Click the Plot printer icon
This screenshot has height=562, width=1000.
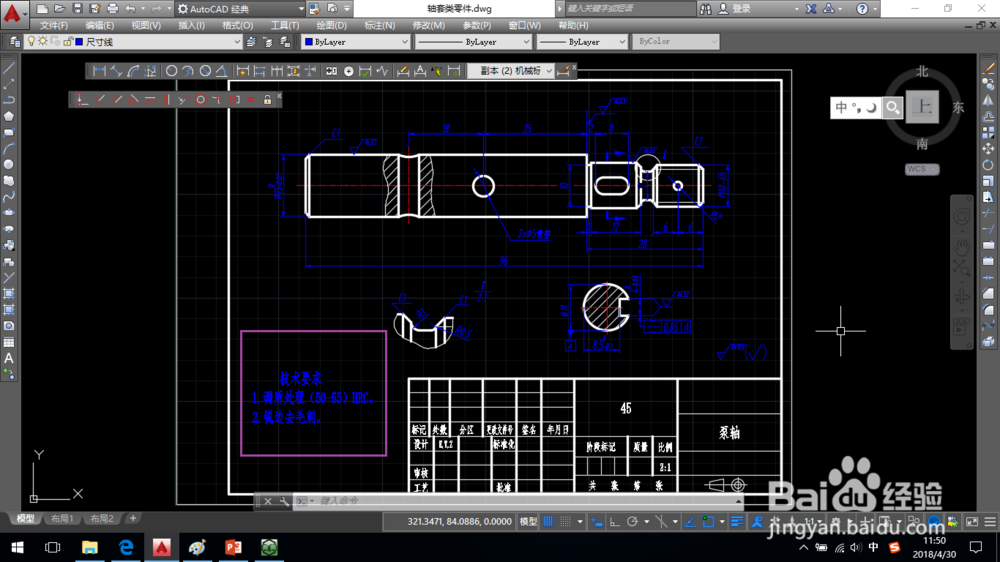[113, 8]
